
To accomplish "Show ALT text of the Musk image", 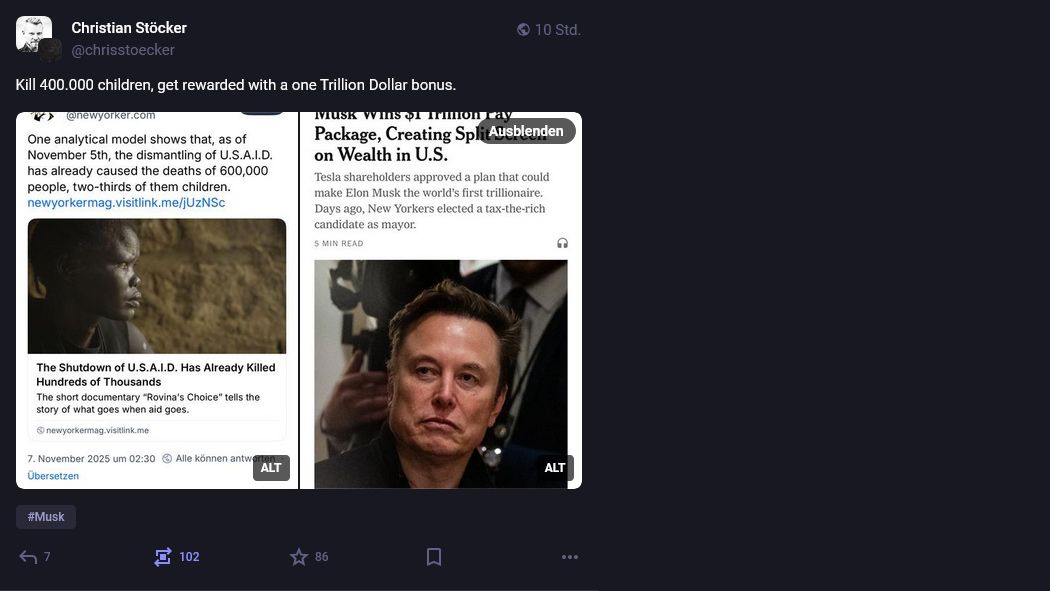I will [x=555, y=468].
